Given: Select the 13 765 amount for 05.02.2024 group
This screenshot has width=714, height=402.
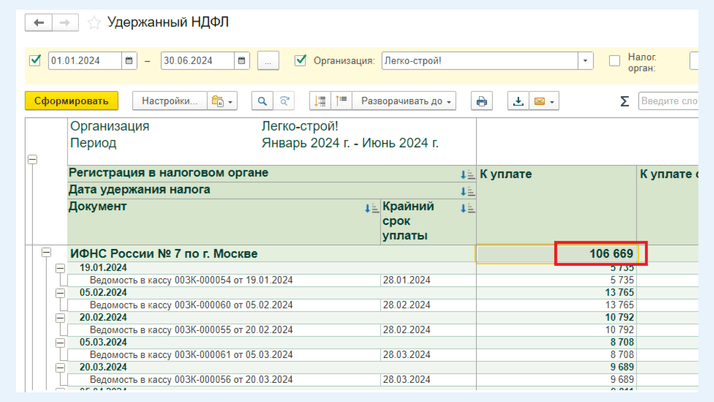Looking at the screenshot, I should click(620, 293).
